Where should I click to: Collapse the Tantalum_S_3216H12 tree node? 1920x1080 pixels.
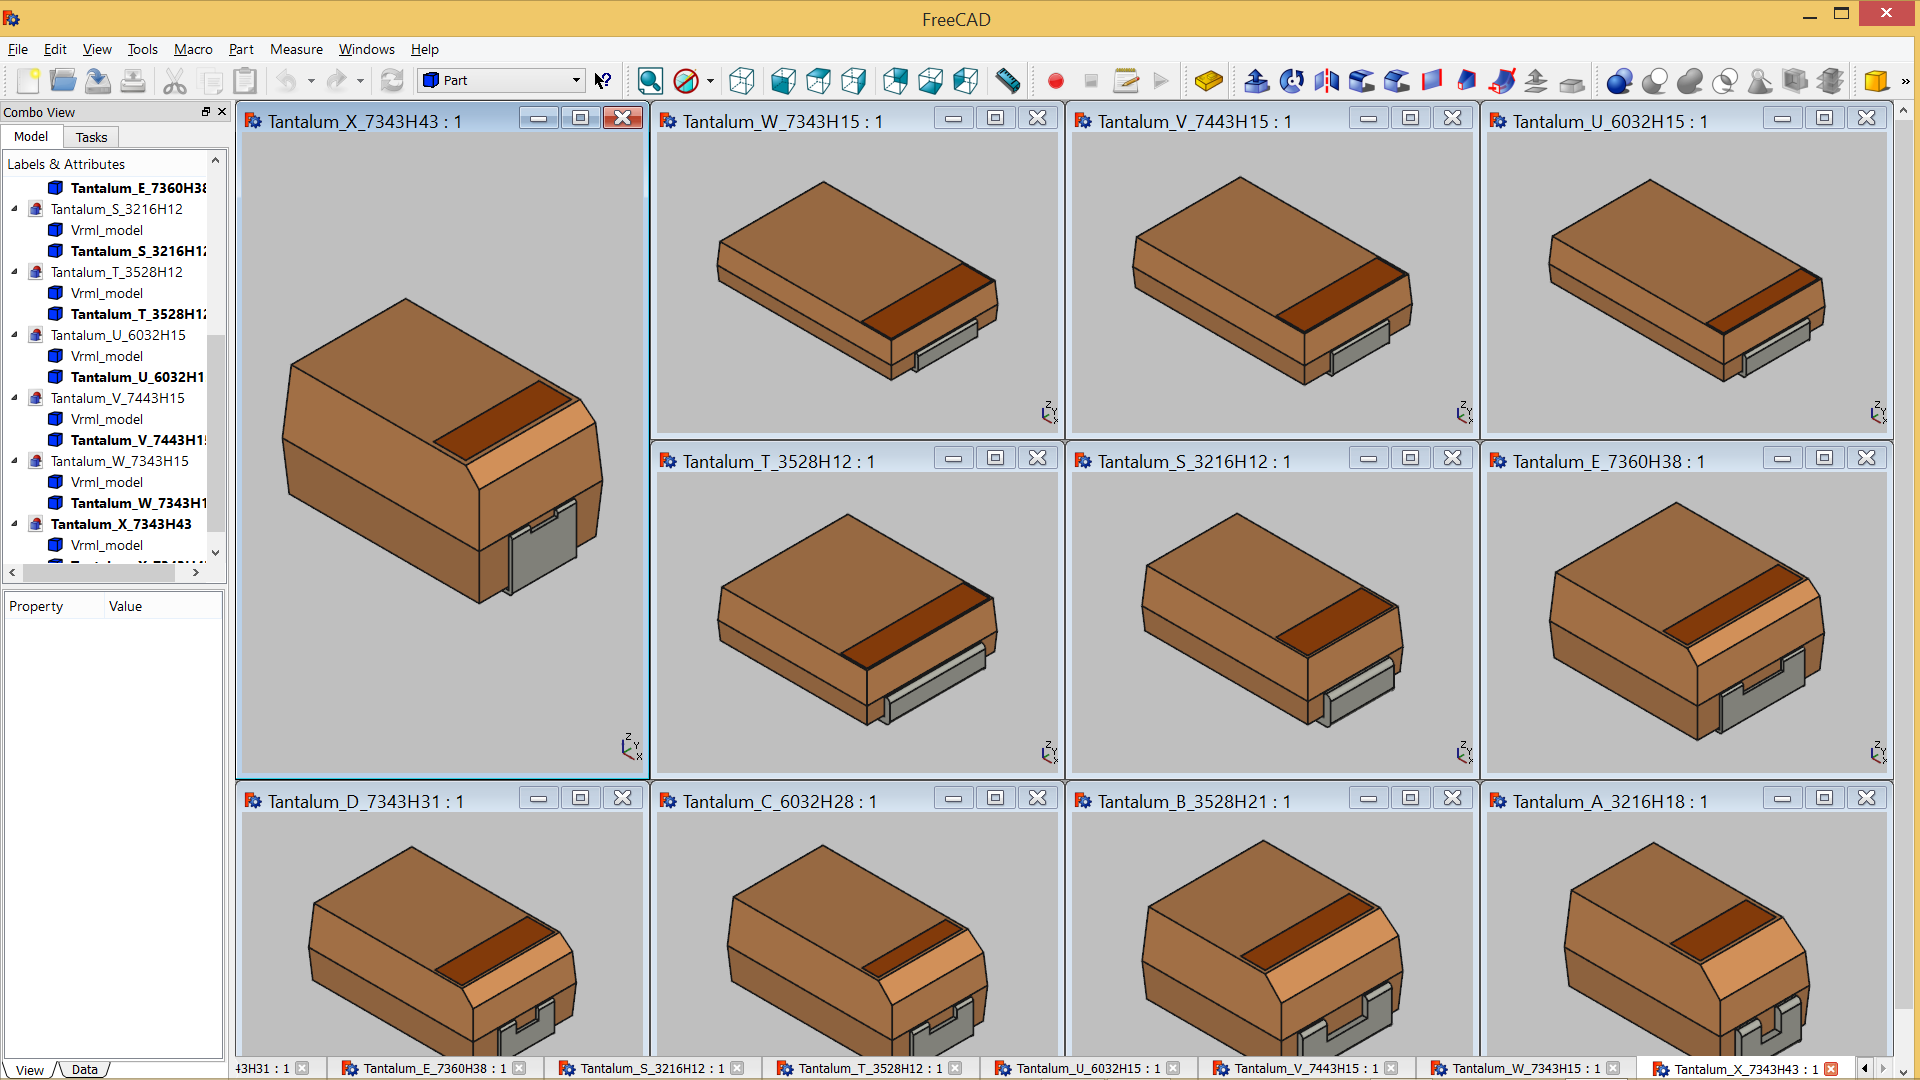[14, 209]
